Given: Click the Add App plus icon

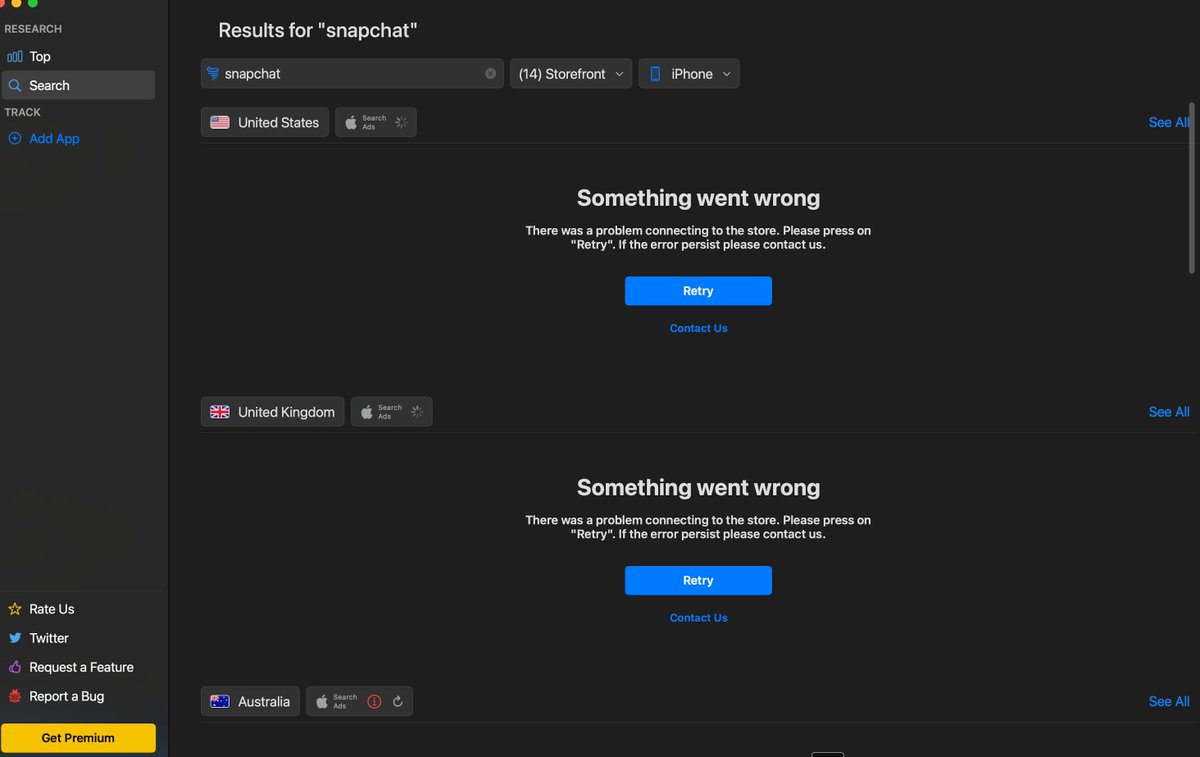Looking at the screenshot, I should 15,139.
